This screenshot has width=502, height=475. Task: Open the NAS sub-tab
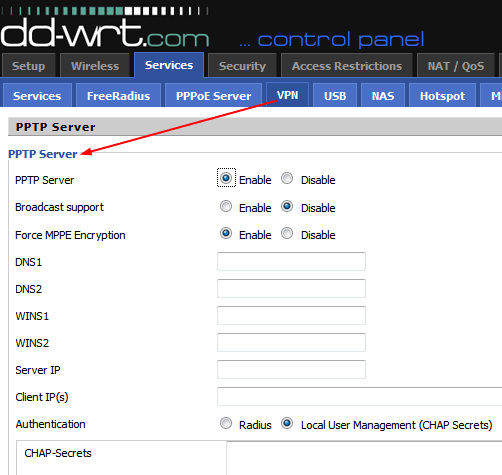click(x=383, y=96)
